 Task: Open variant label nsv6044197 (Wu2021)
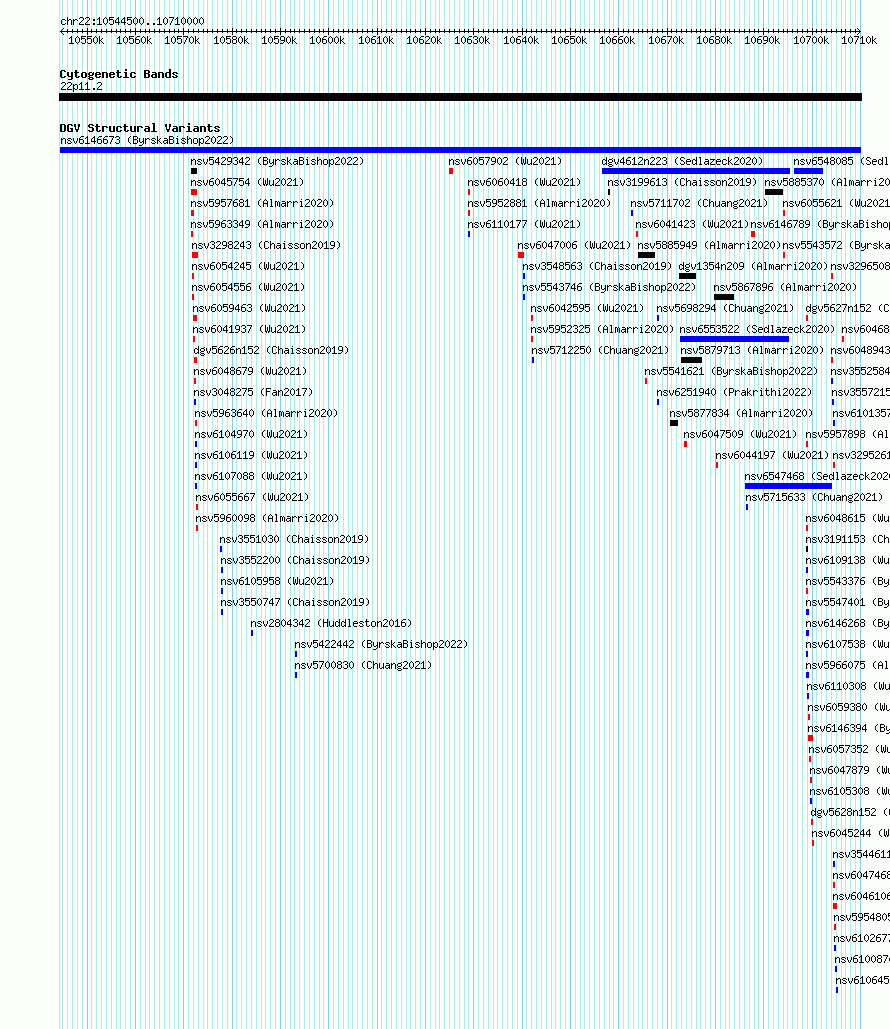point(773,455)
